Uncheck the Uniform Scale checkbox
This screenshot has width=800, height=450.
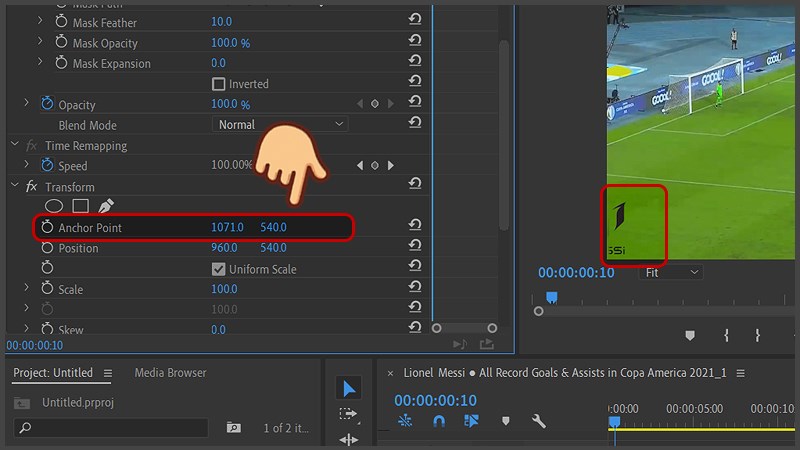tap(218, 269)
